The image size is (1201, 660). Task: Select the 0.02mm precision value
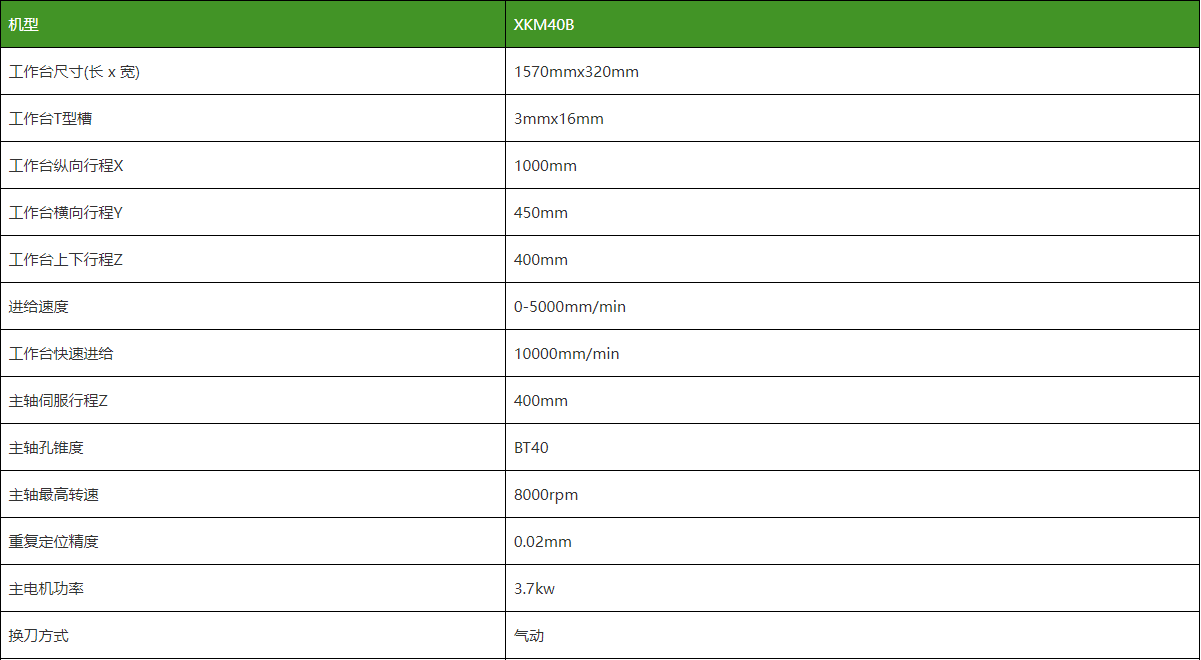coord(543,542)
